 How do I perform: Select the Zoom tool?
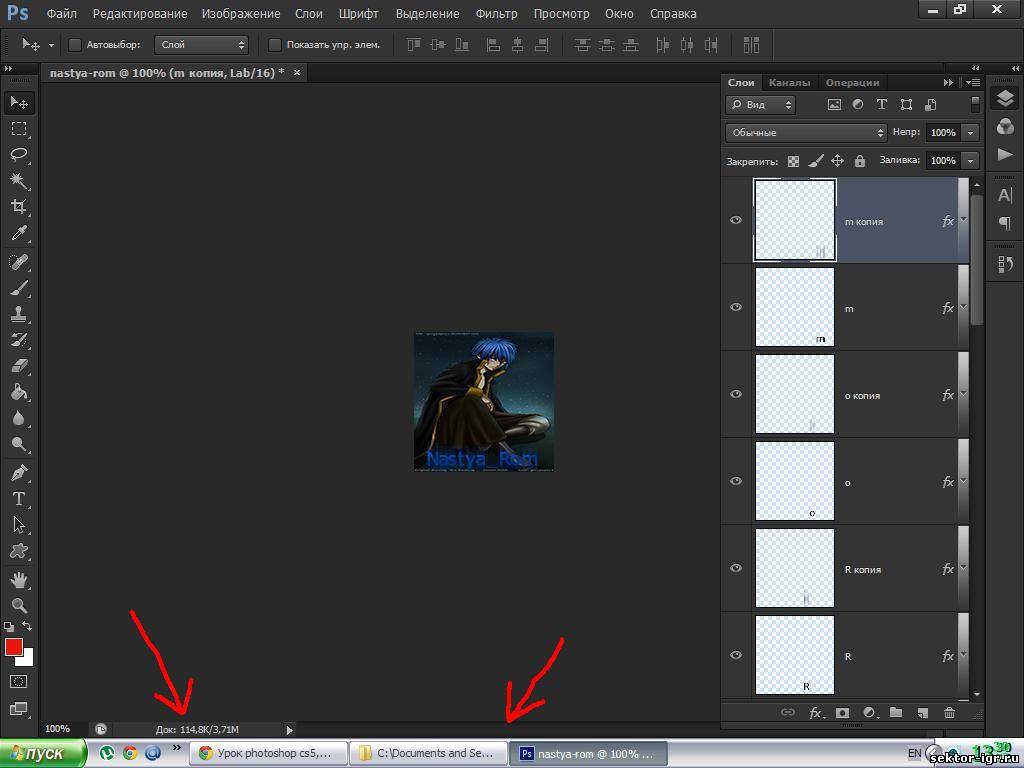pyautogui.click(x=19, y=605)
